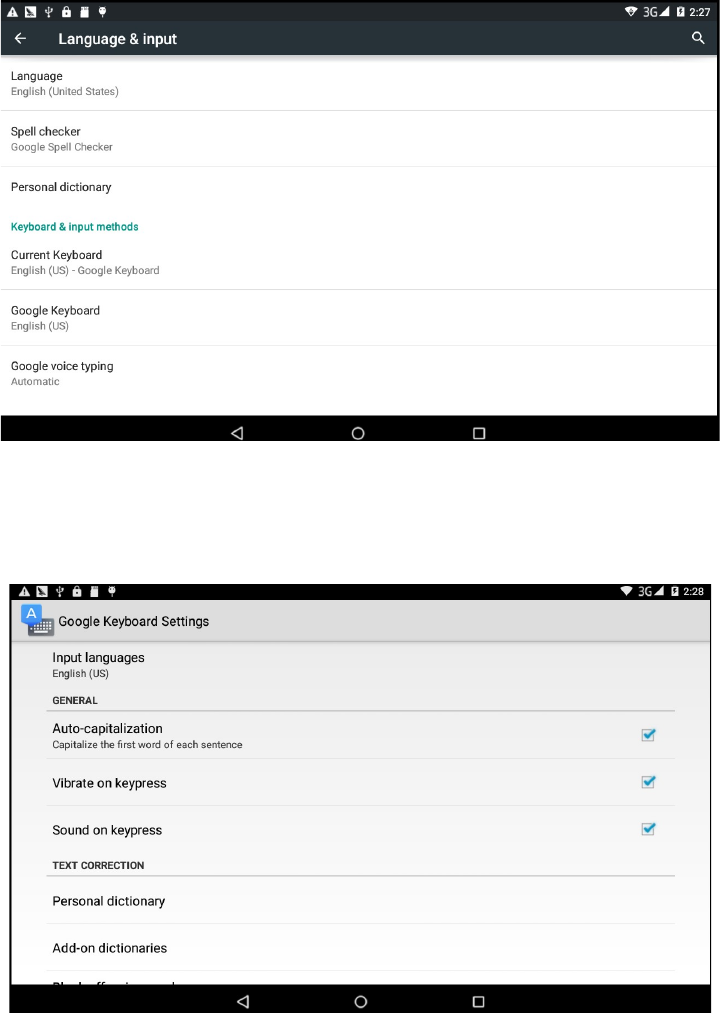Tap the upper screen's recent apps square
Viewport: 720px width, 1013px height.
coord(479,433)
